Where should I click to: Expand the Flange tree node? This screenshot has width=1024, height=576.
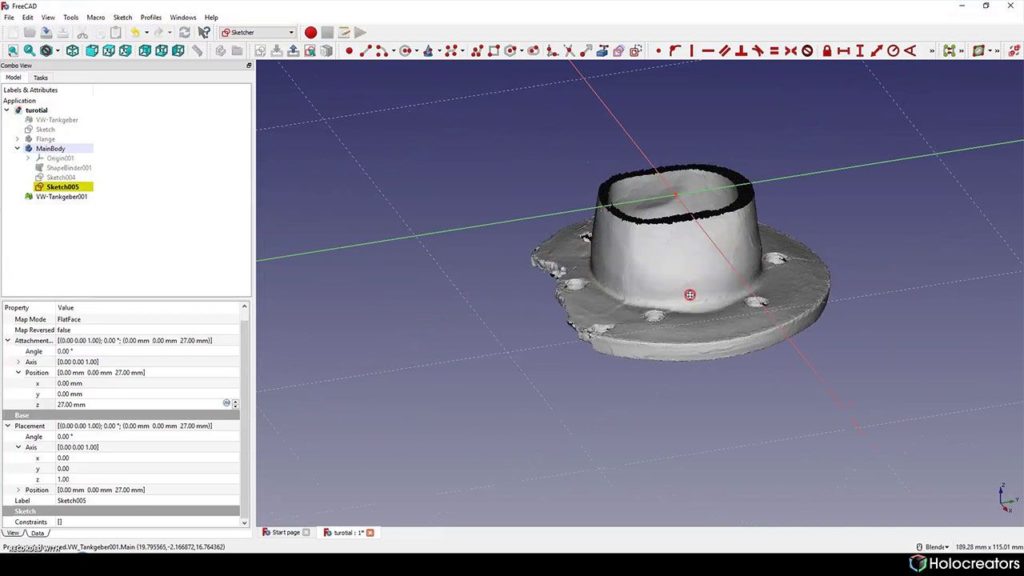(x=18, y=139)
